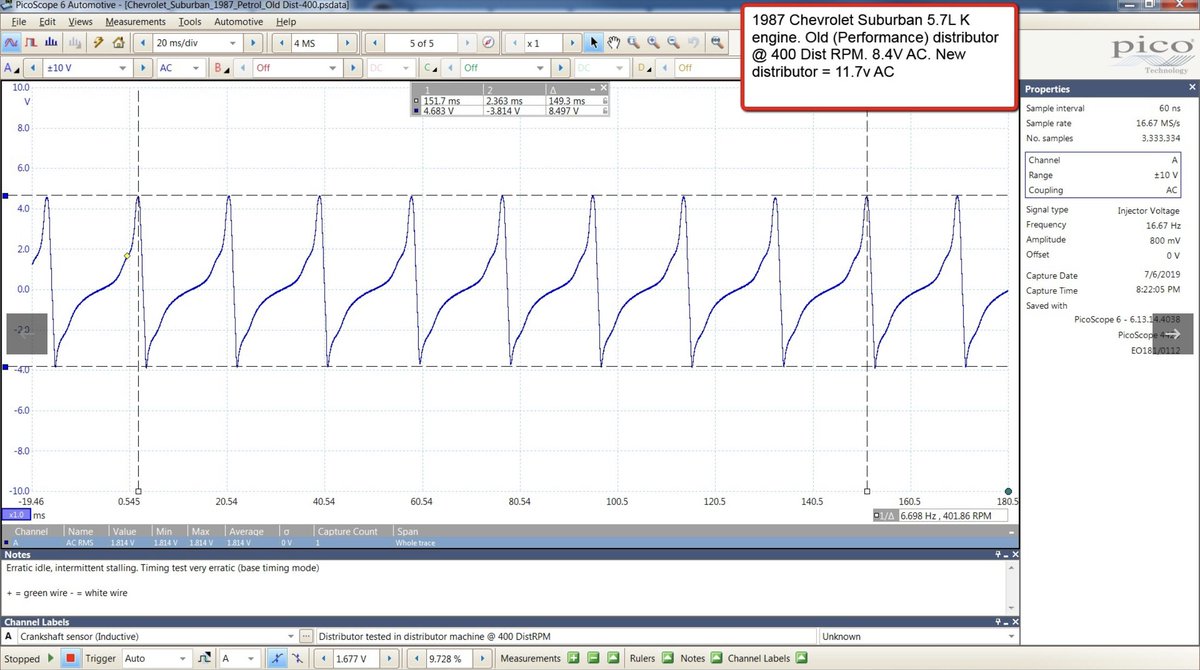This screenshot has width=1200, height=670.
Task: Go to previous waveform buffer
Action: tap(373, 43)
